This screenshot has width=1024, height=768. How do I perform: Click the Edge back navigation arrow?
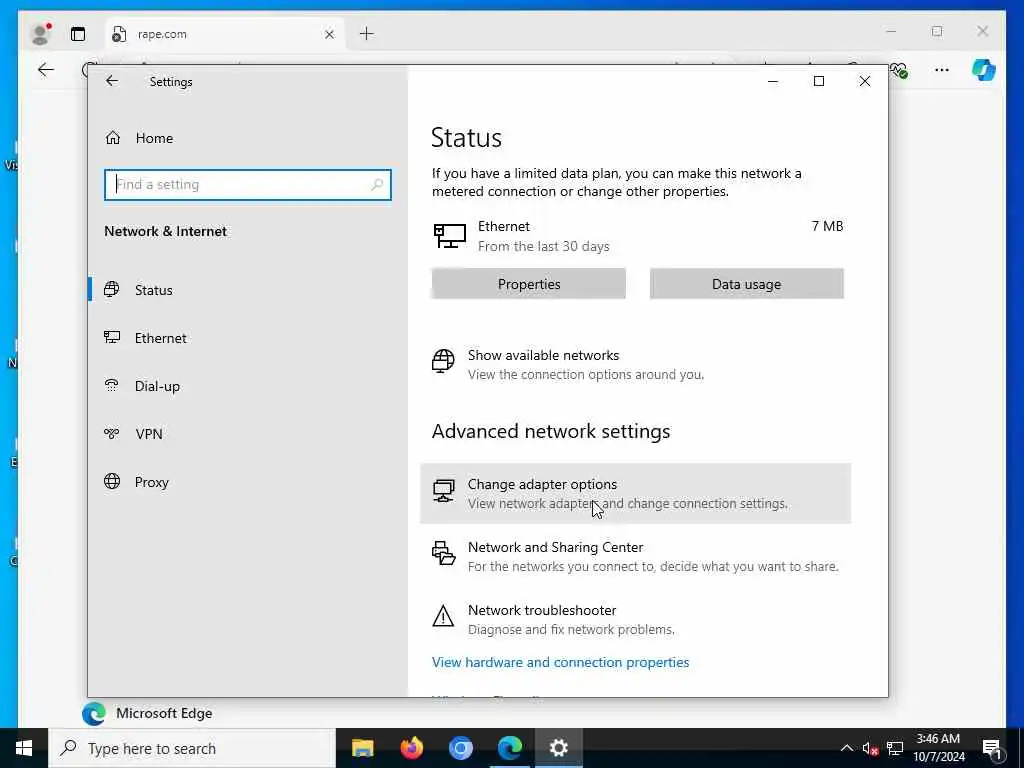click(x=46, y=70)
